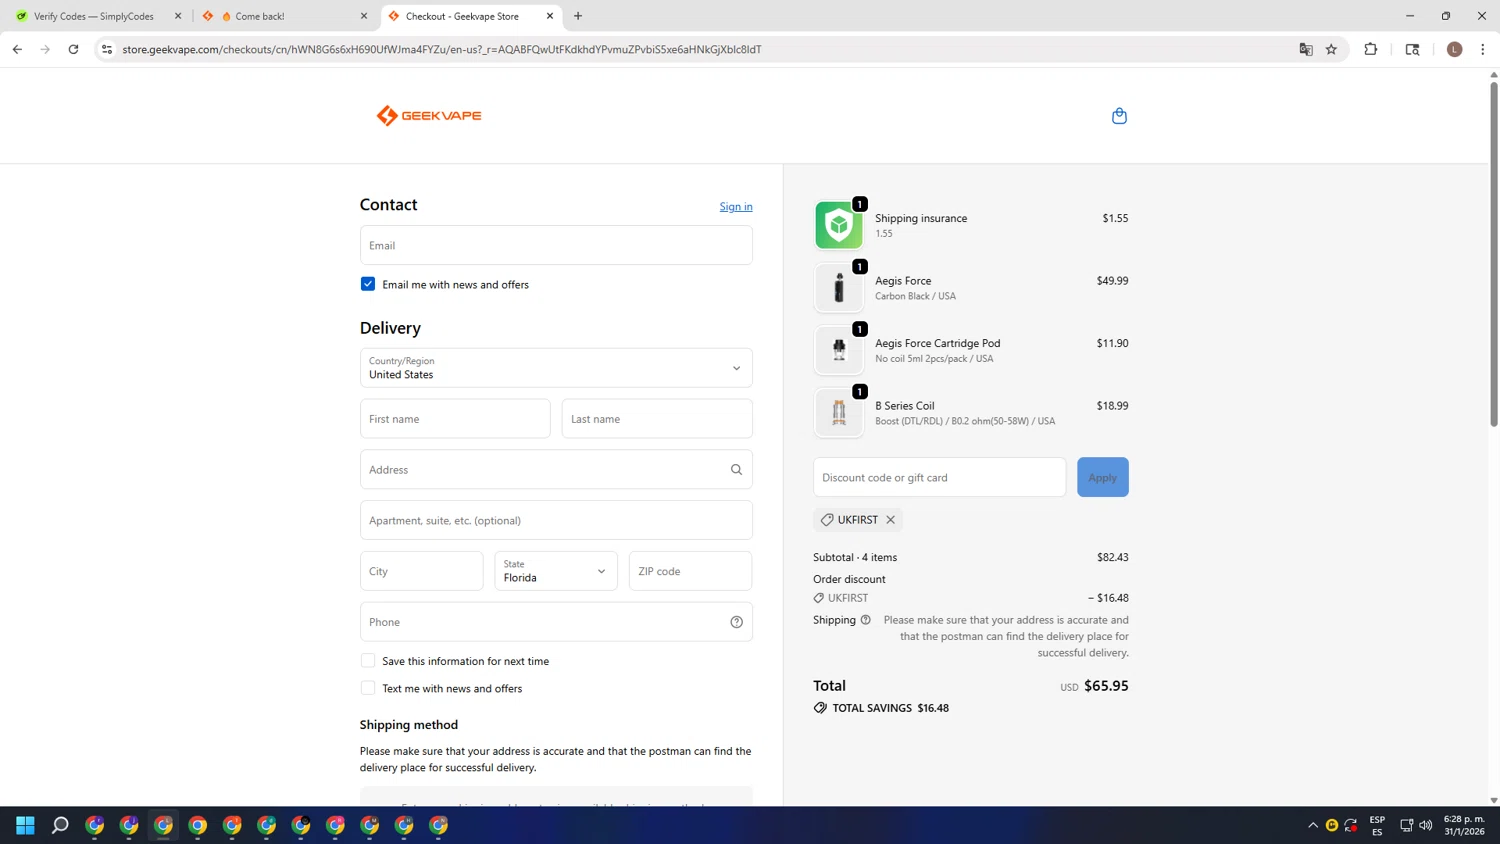Click the phone help question mark icon
This screenshot has height=844, width=1500.
[x=736, y=622]
